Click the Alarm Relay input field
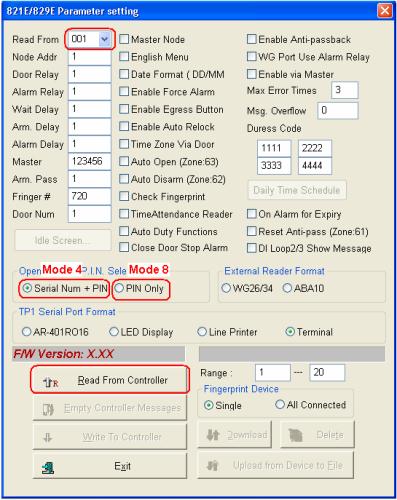 pyautogui.click(x=90, y=92)
